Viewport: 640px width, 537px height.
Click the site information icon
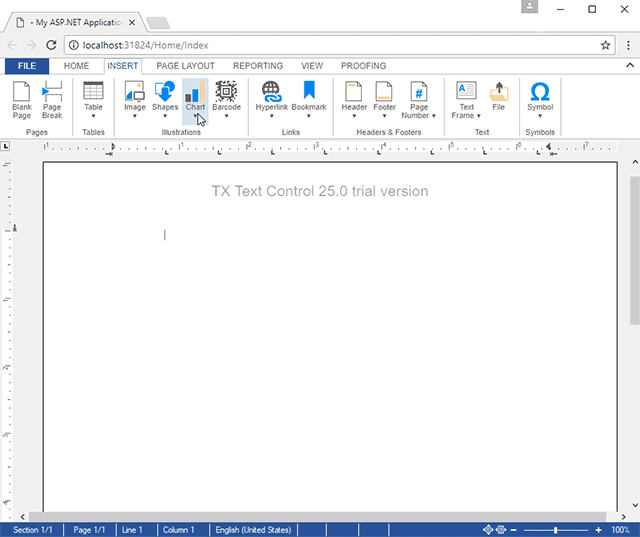point(73,45)
